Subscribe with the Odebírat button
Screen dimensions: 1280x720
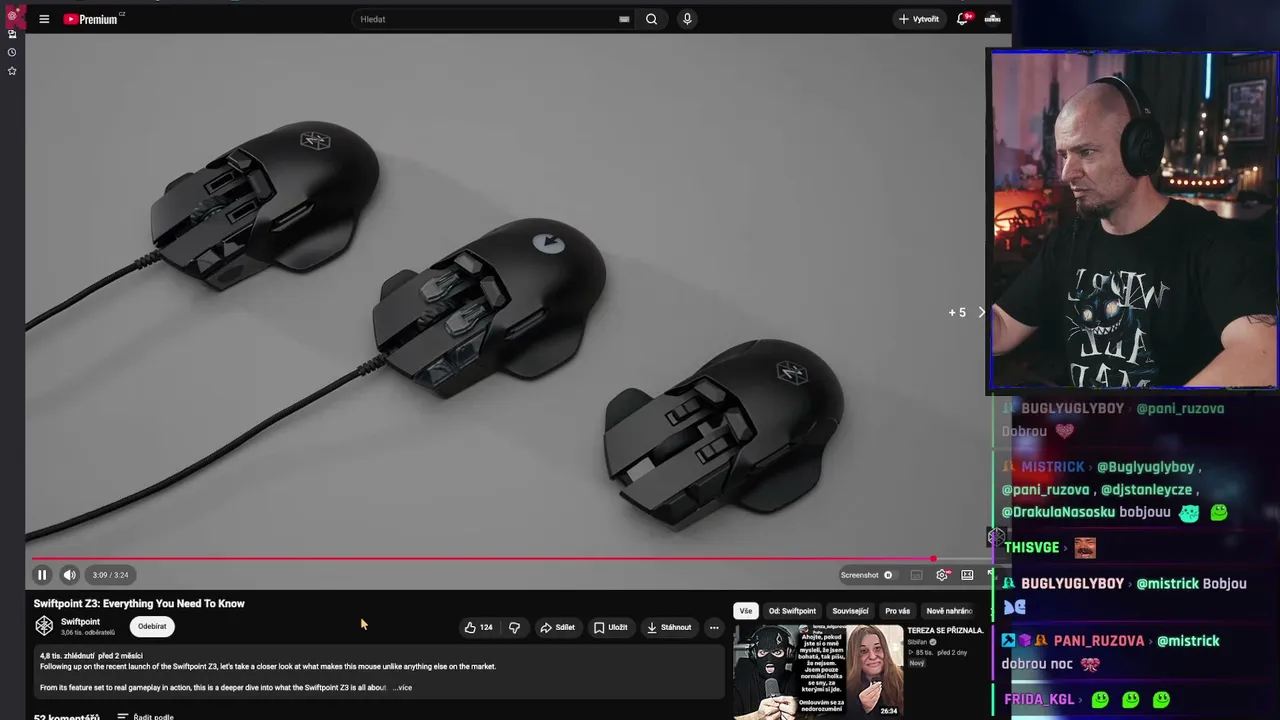point(152,626)
